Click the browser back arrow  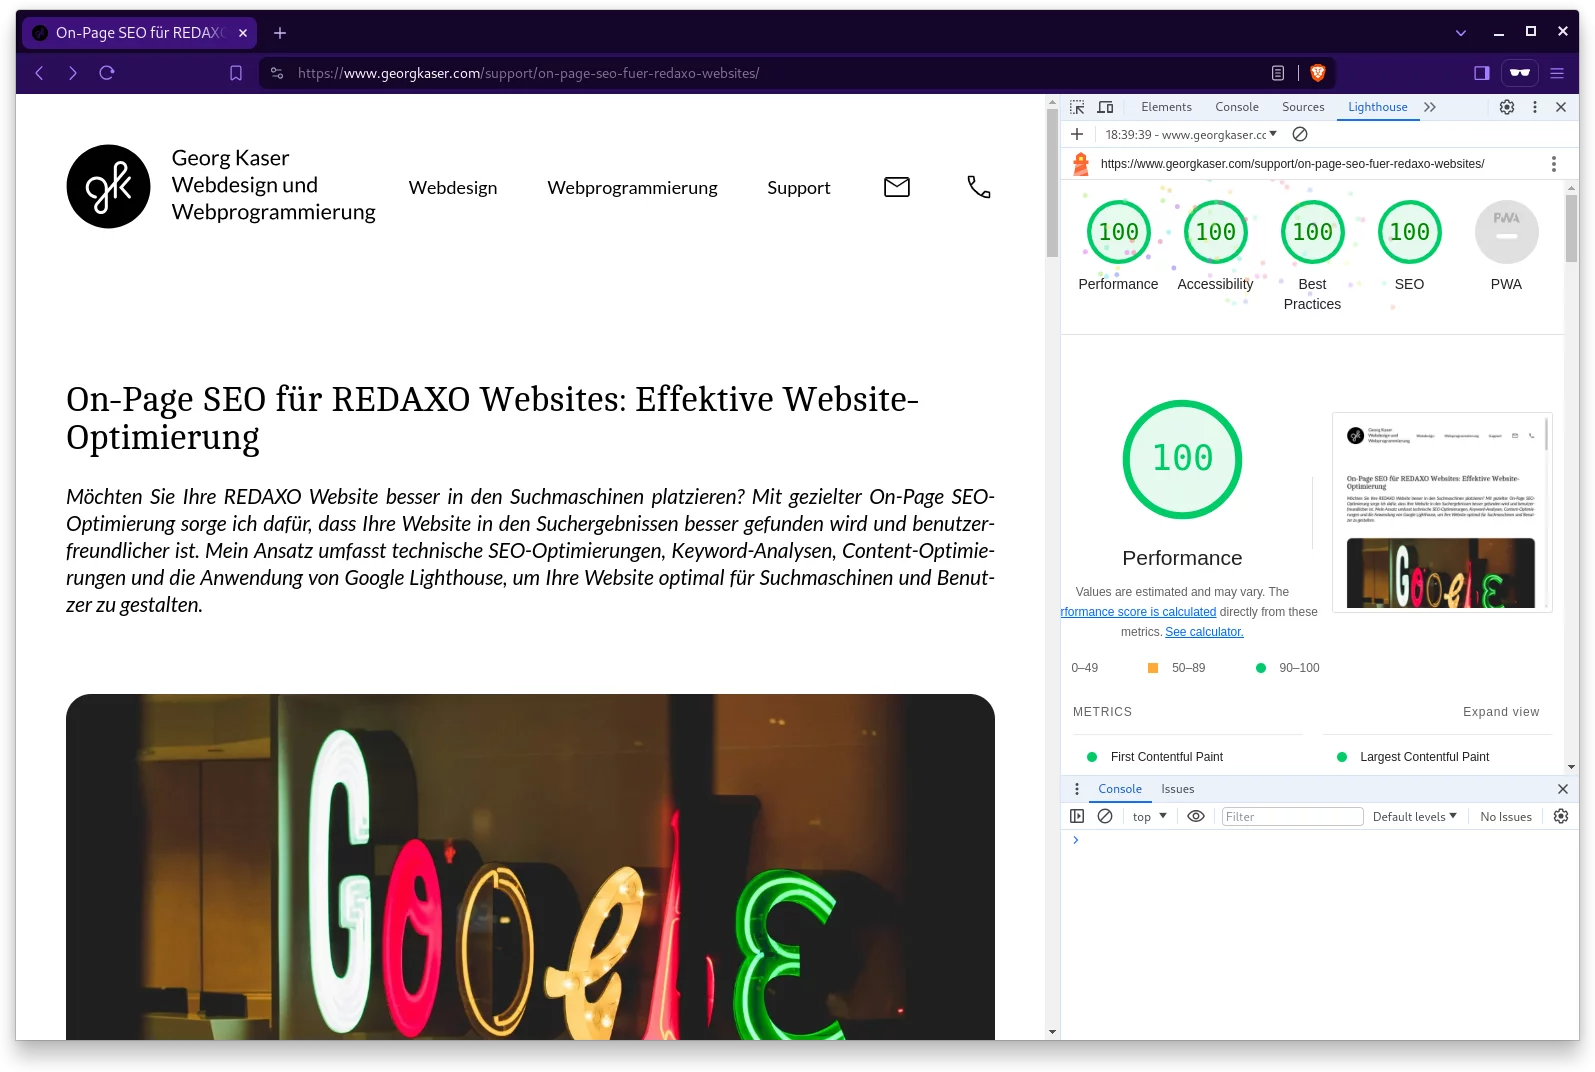click(x=39, y=73)
